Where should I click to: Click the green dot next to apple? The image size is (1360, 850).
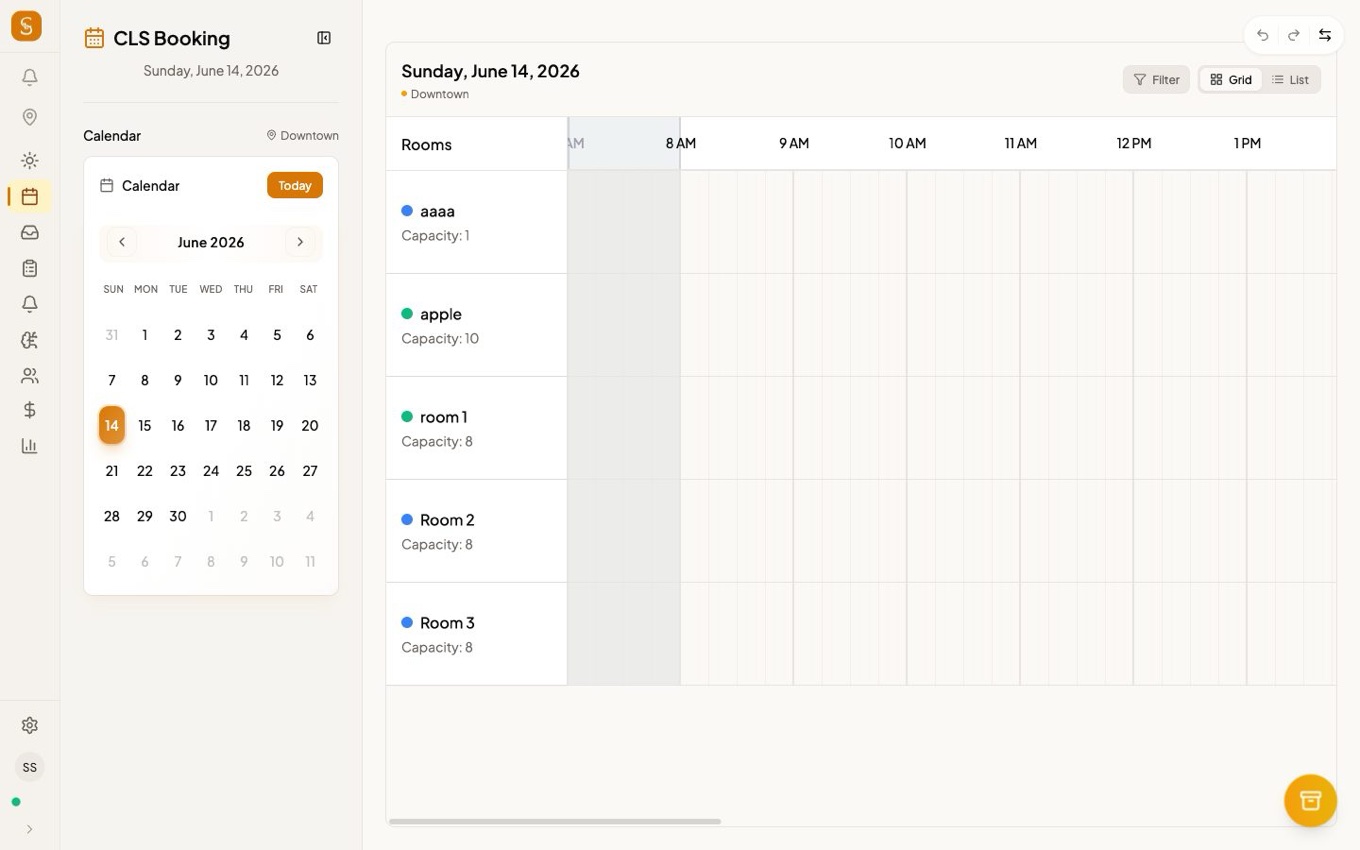coord(407,314)
